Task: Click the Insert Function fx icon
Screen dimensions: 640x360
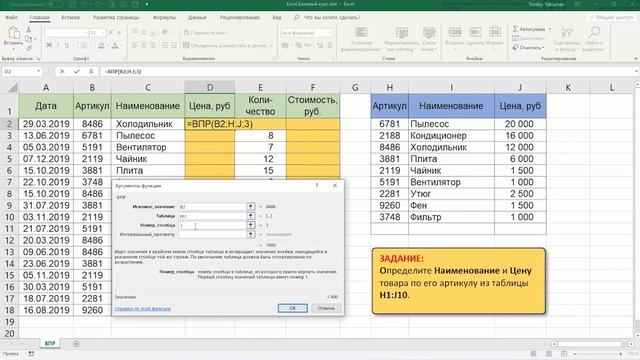Action: point(91,71)
